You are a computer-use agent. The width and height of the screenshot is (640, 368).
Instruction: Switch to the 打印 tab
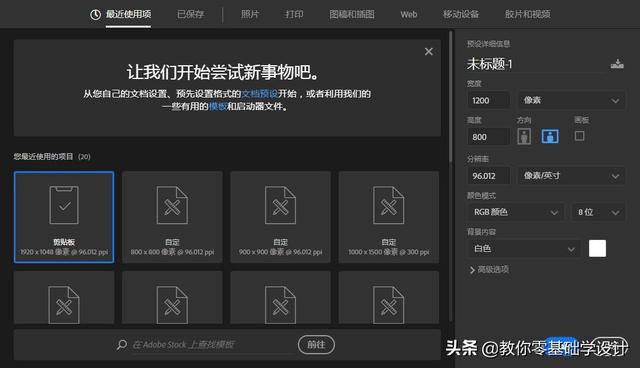click(x=294, y=15)
